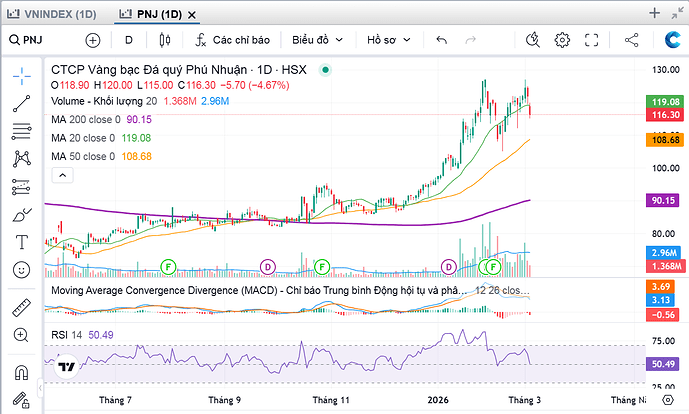Select the brush drawing tool
Viewport: 689px width, 414px height.
(21, 214)
